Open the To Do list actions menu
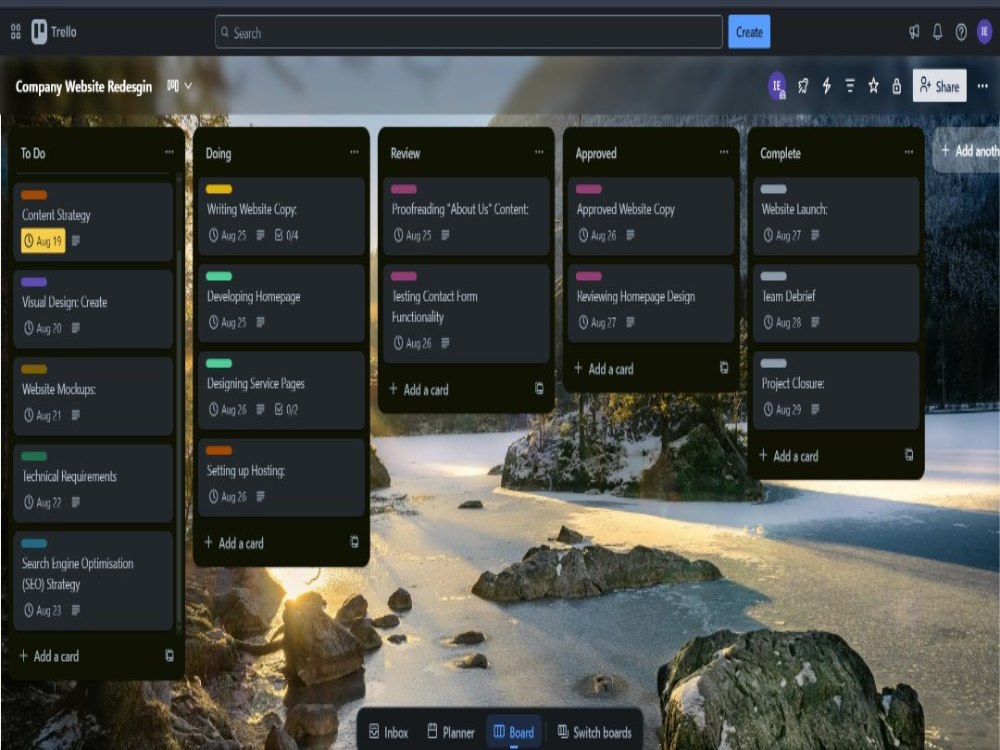 [169, 152]
